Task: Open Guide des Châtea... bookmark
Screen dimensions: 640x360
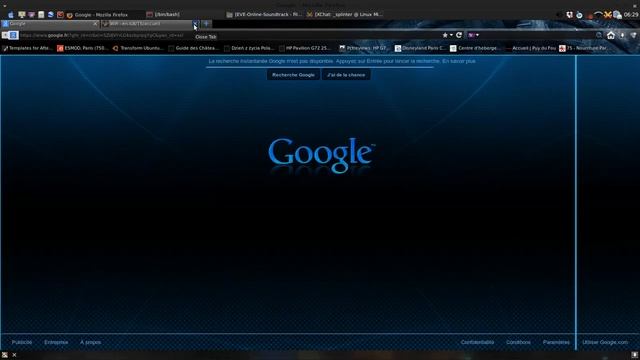Action: [194, 48]
